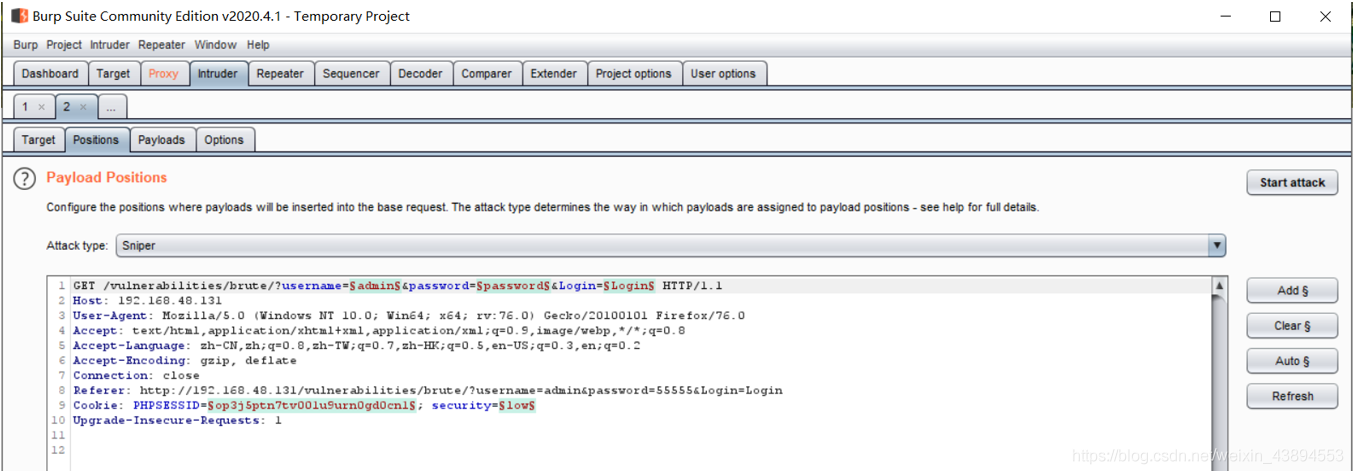Select Intruder attack tab 2
Viewport: 1353px width, 474px height.
click(67, 107)
